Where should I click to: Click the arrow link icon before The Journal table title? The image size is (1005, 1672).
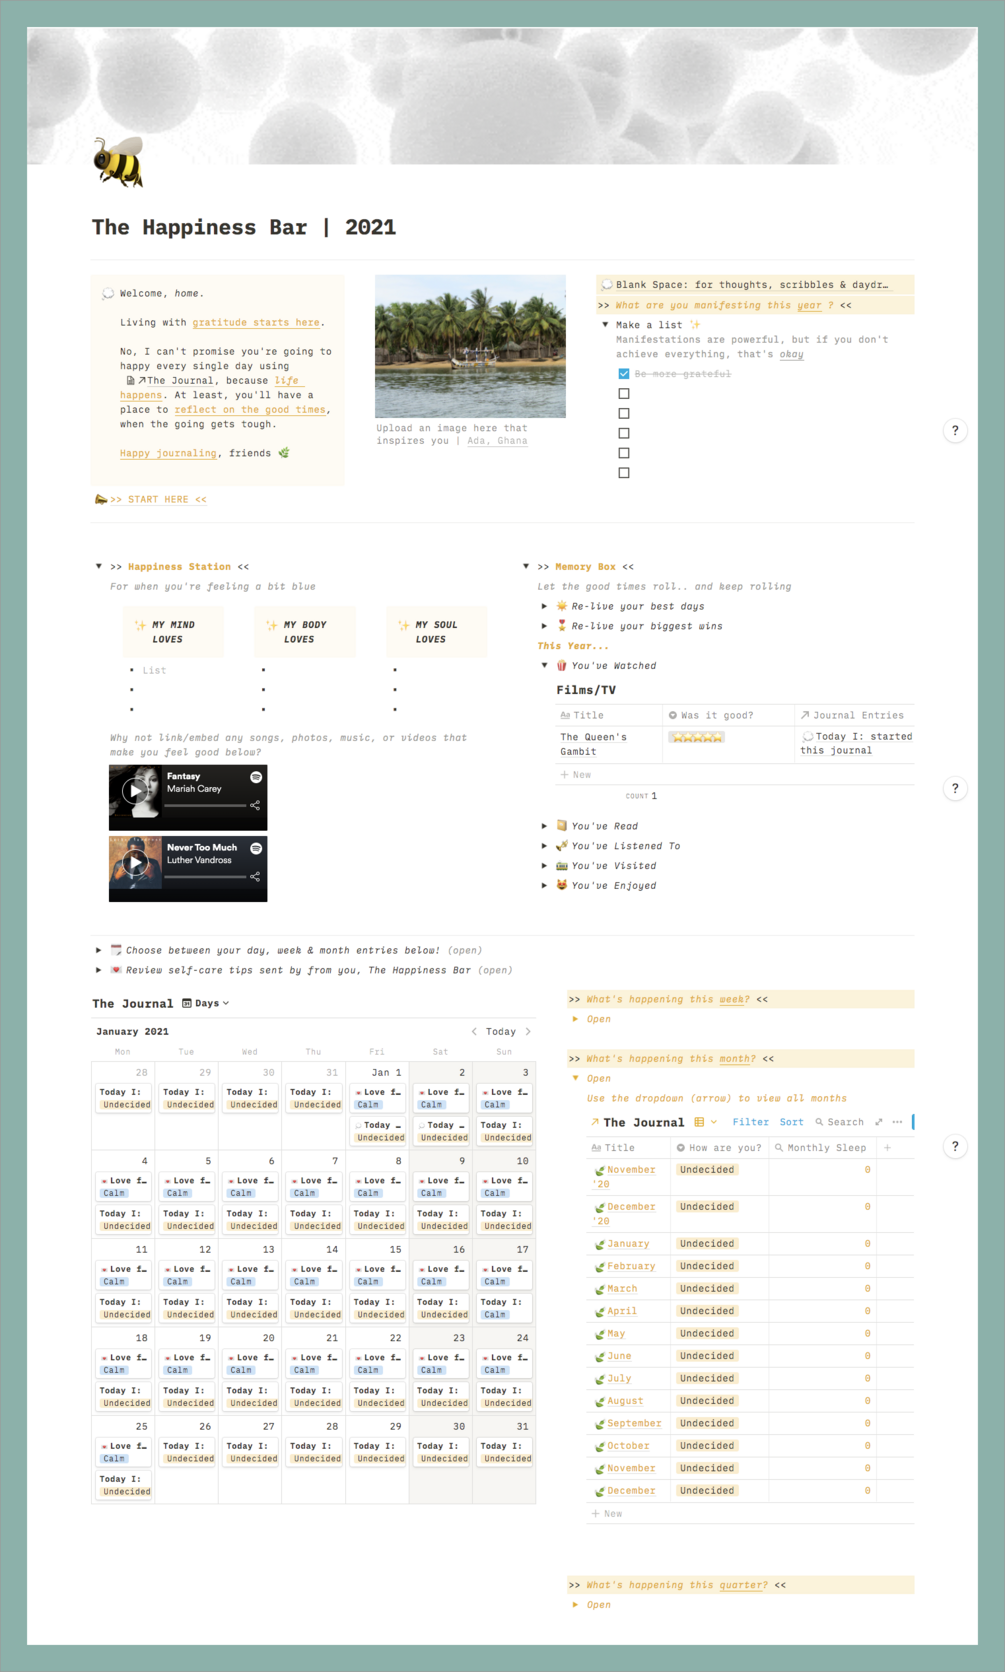[x=595, y=1122]
